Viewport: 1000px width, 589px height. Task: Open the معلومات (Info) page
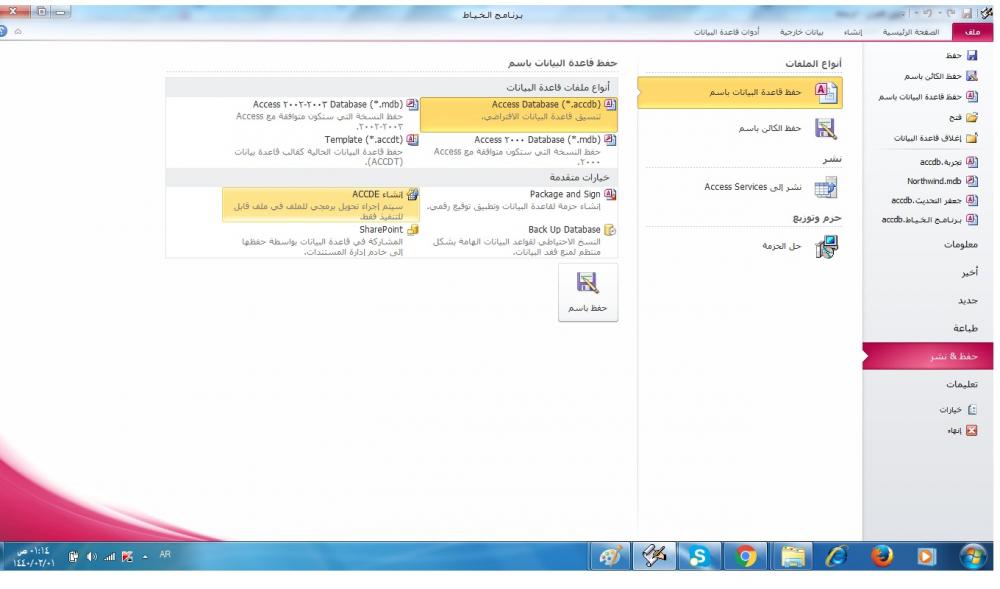coord(960,245)
